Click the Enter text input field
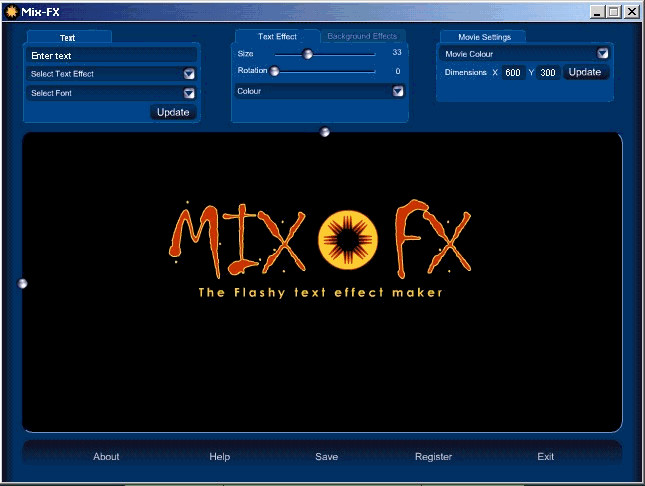Screen dimensions: 645x486 click(x=111, y=56)
